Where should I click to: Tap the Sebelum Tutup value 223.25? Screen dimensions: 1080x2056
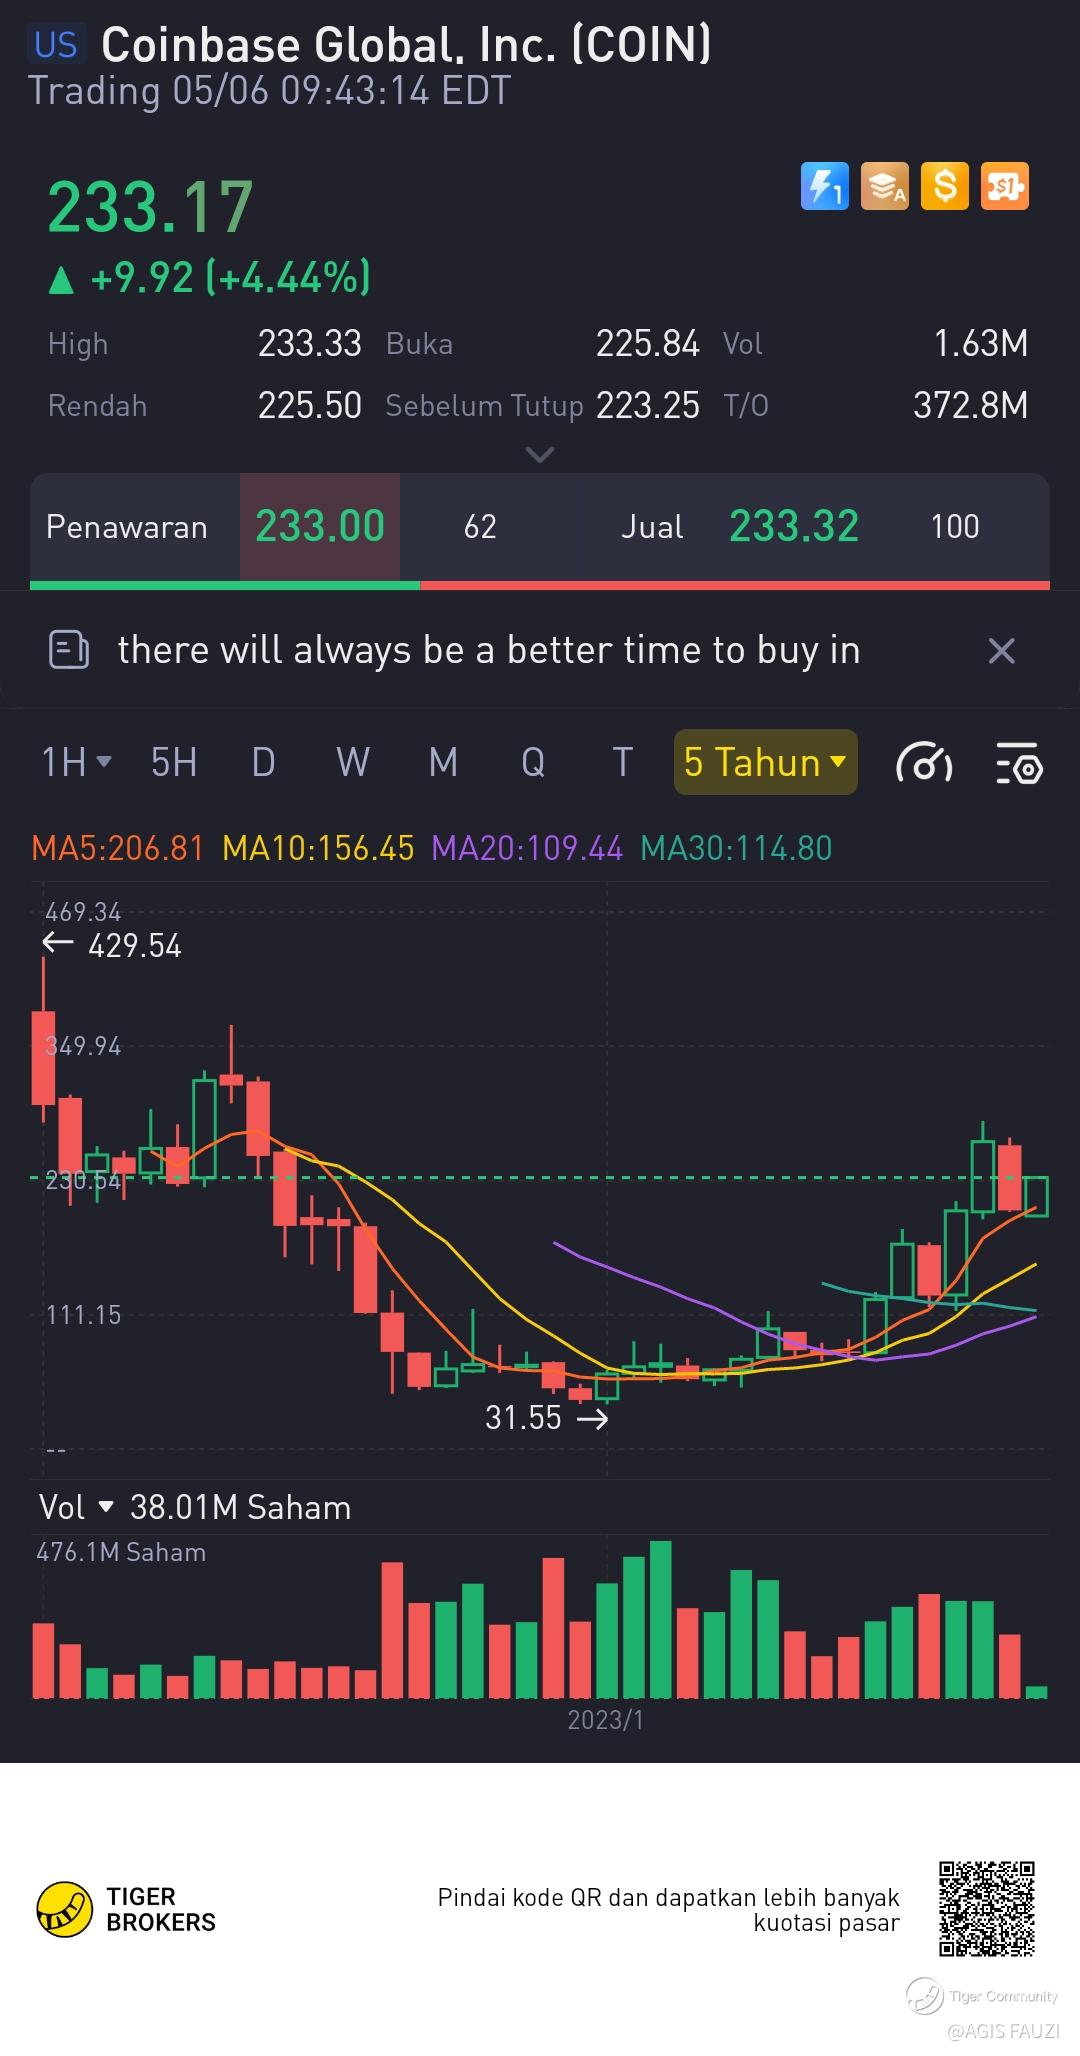coord(648,405)
